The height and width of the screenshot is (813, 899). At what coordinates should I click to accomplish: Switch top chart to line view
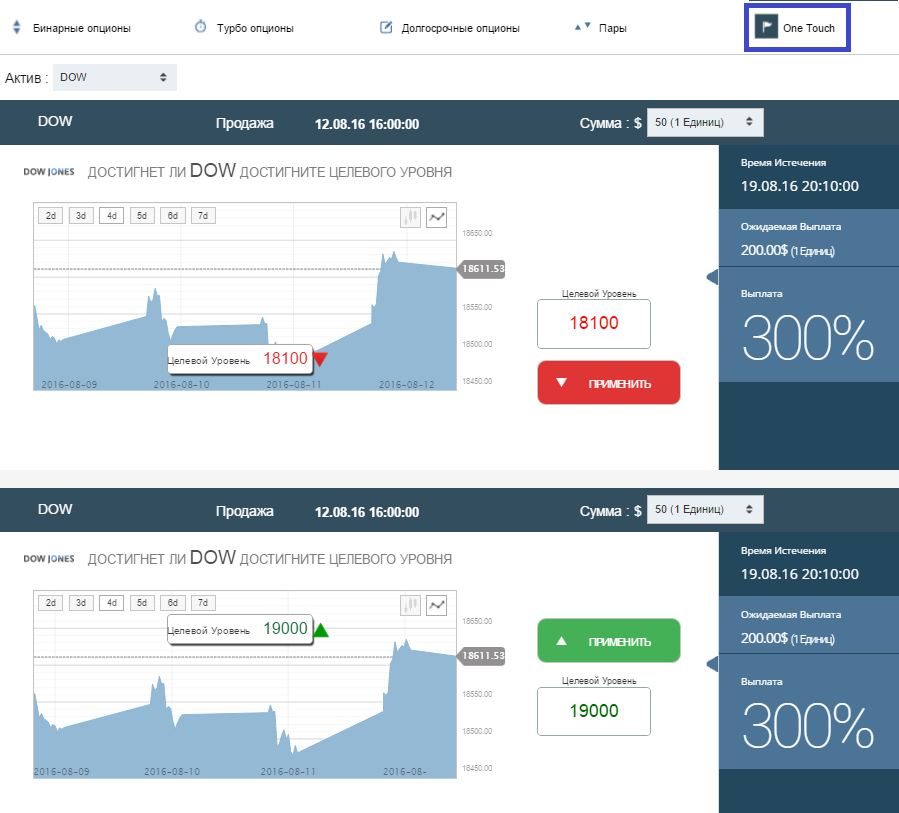(437, 217)
